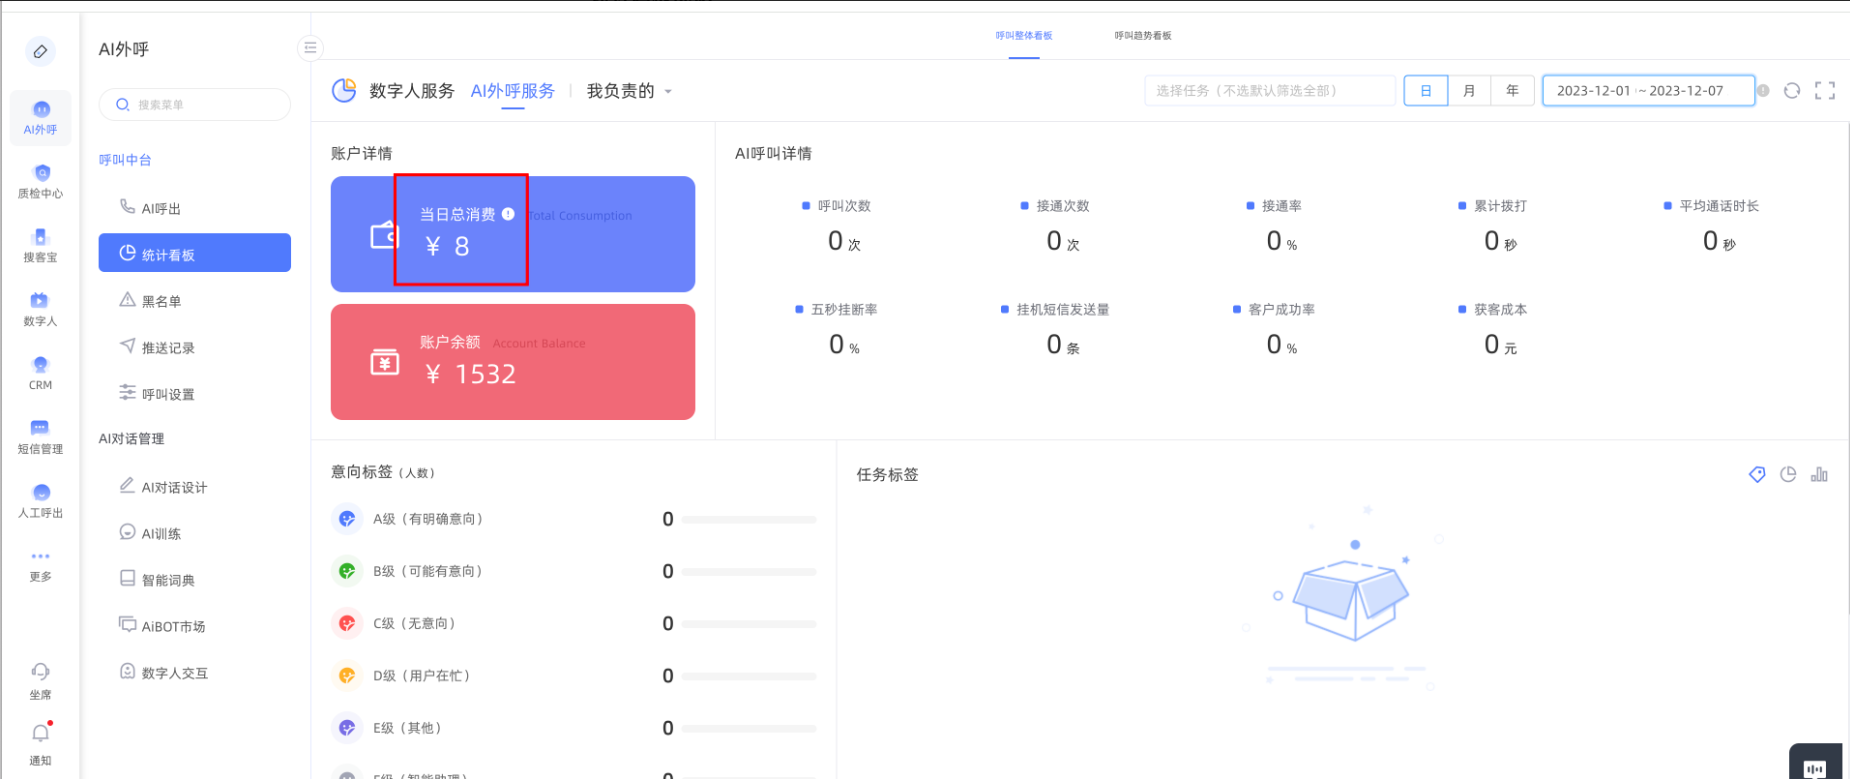Select the tag view icon in 任务标签
The width and height of the screenshot is (1850, 779).
pos(1757,474)
